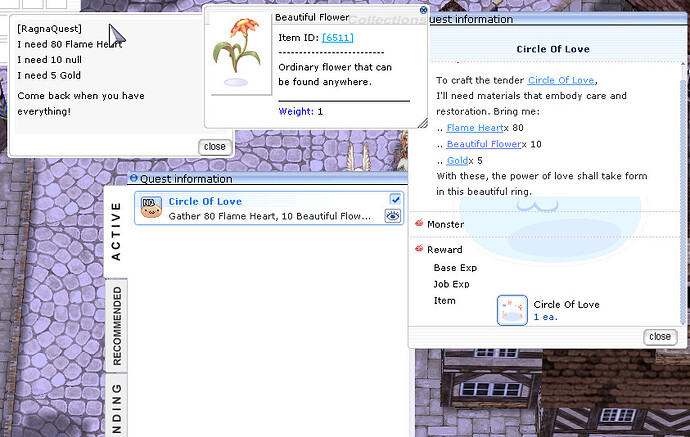Open the Beautiful Flower item link

point(484,144)
